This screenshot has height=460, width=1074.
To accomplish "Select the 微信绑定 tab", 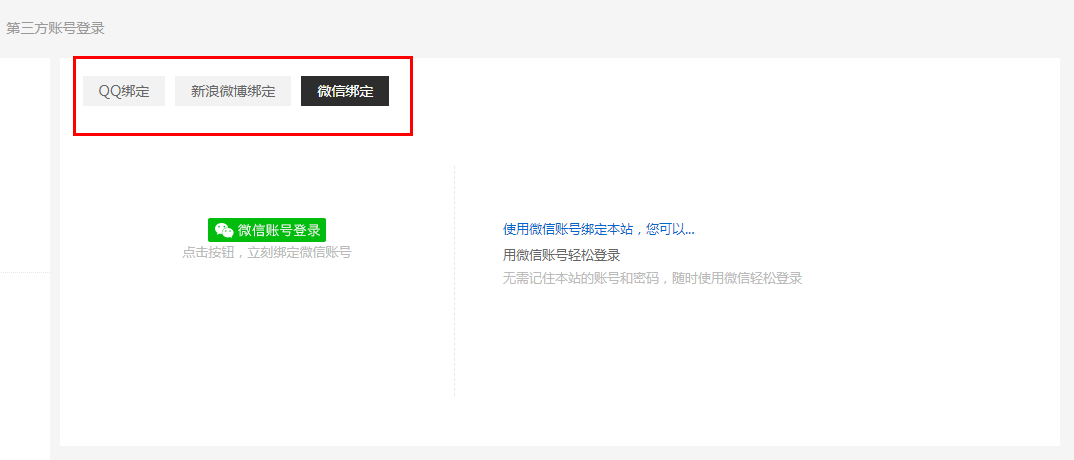I will [345, 91].
